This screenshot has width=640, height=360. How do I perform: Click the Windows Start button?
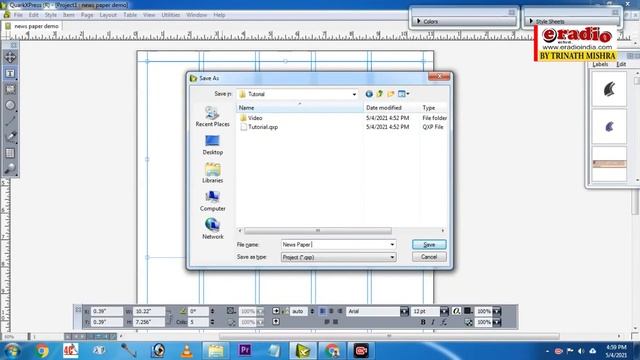coord(12,351)
